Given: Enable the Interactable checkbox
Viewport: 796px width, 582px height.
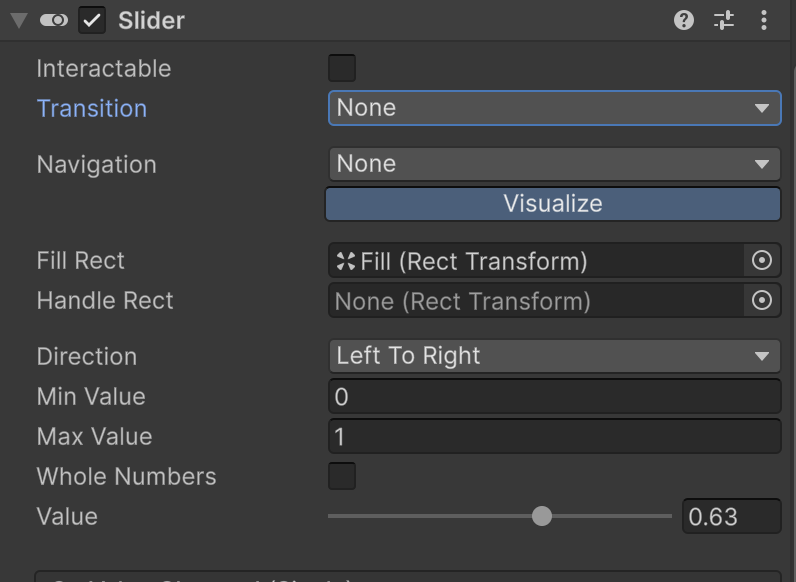Looking at the screenshot, I should [342, 68].
